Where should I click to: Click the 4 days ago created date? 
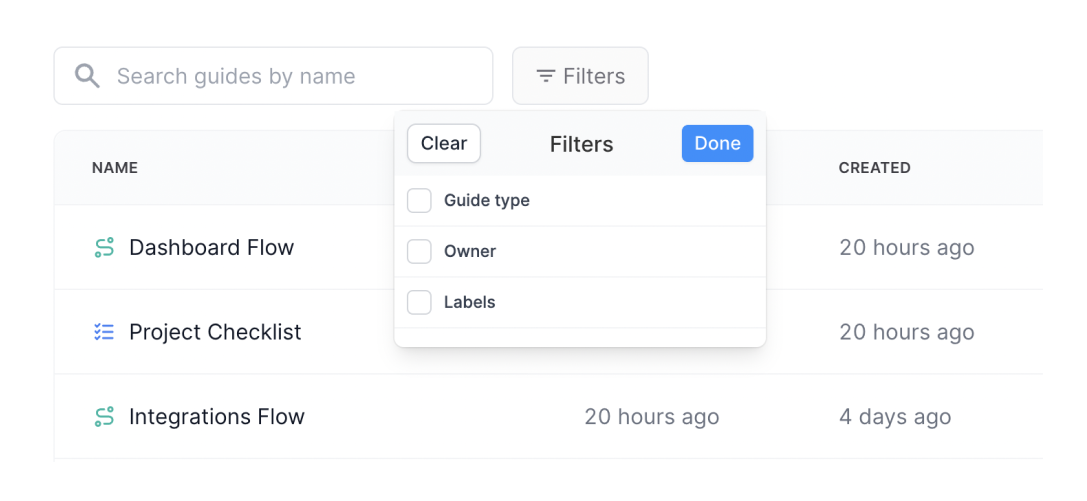[895, 417]
